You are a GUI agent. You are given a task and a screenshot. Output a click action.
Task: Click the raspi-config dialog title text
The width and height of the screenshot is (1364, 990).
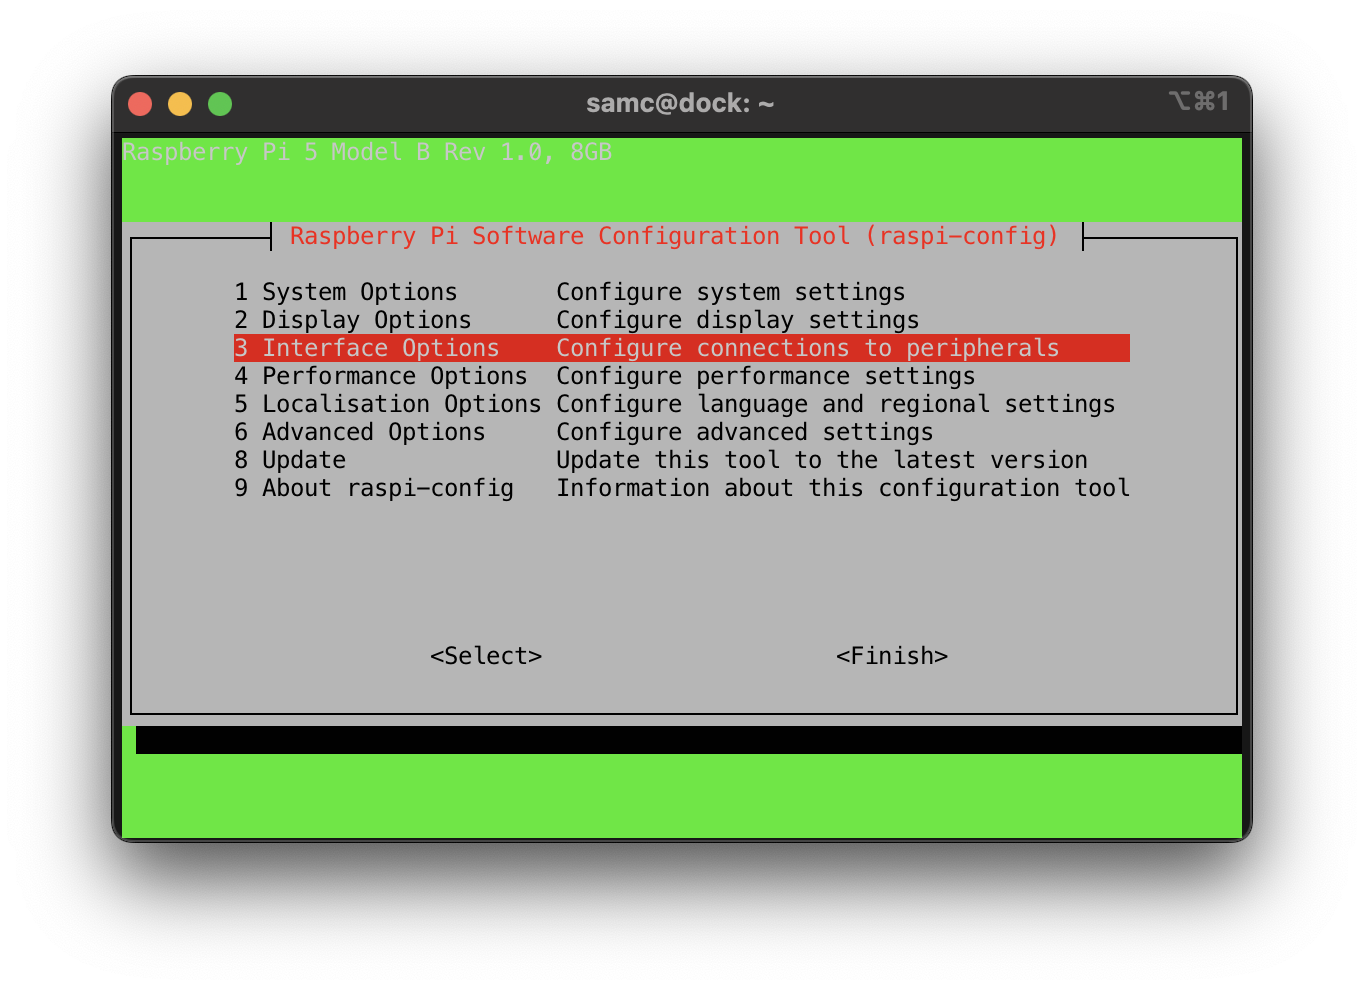pos(674,236)
